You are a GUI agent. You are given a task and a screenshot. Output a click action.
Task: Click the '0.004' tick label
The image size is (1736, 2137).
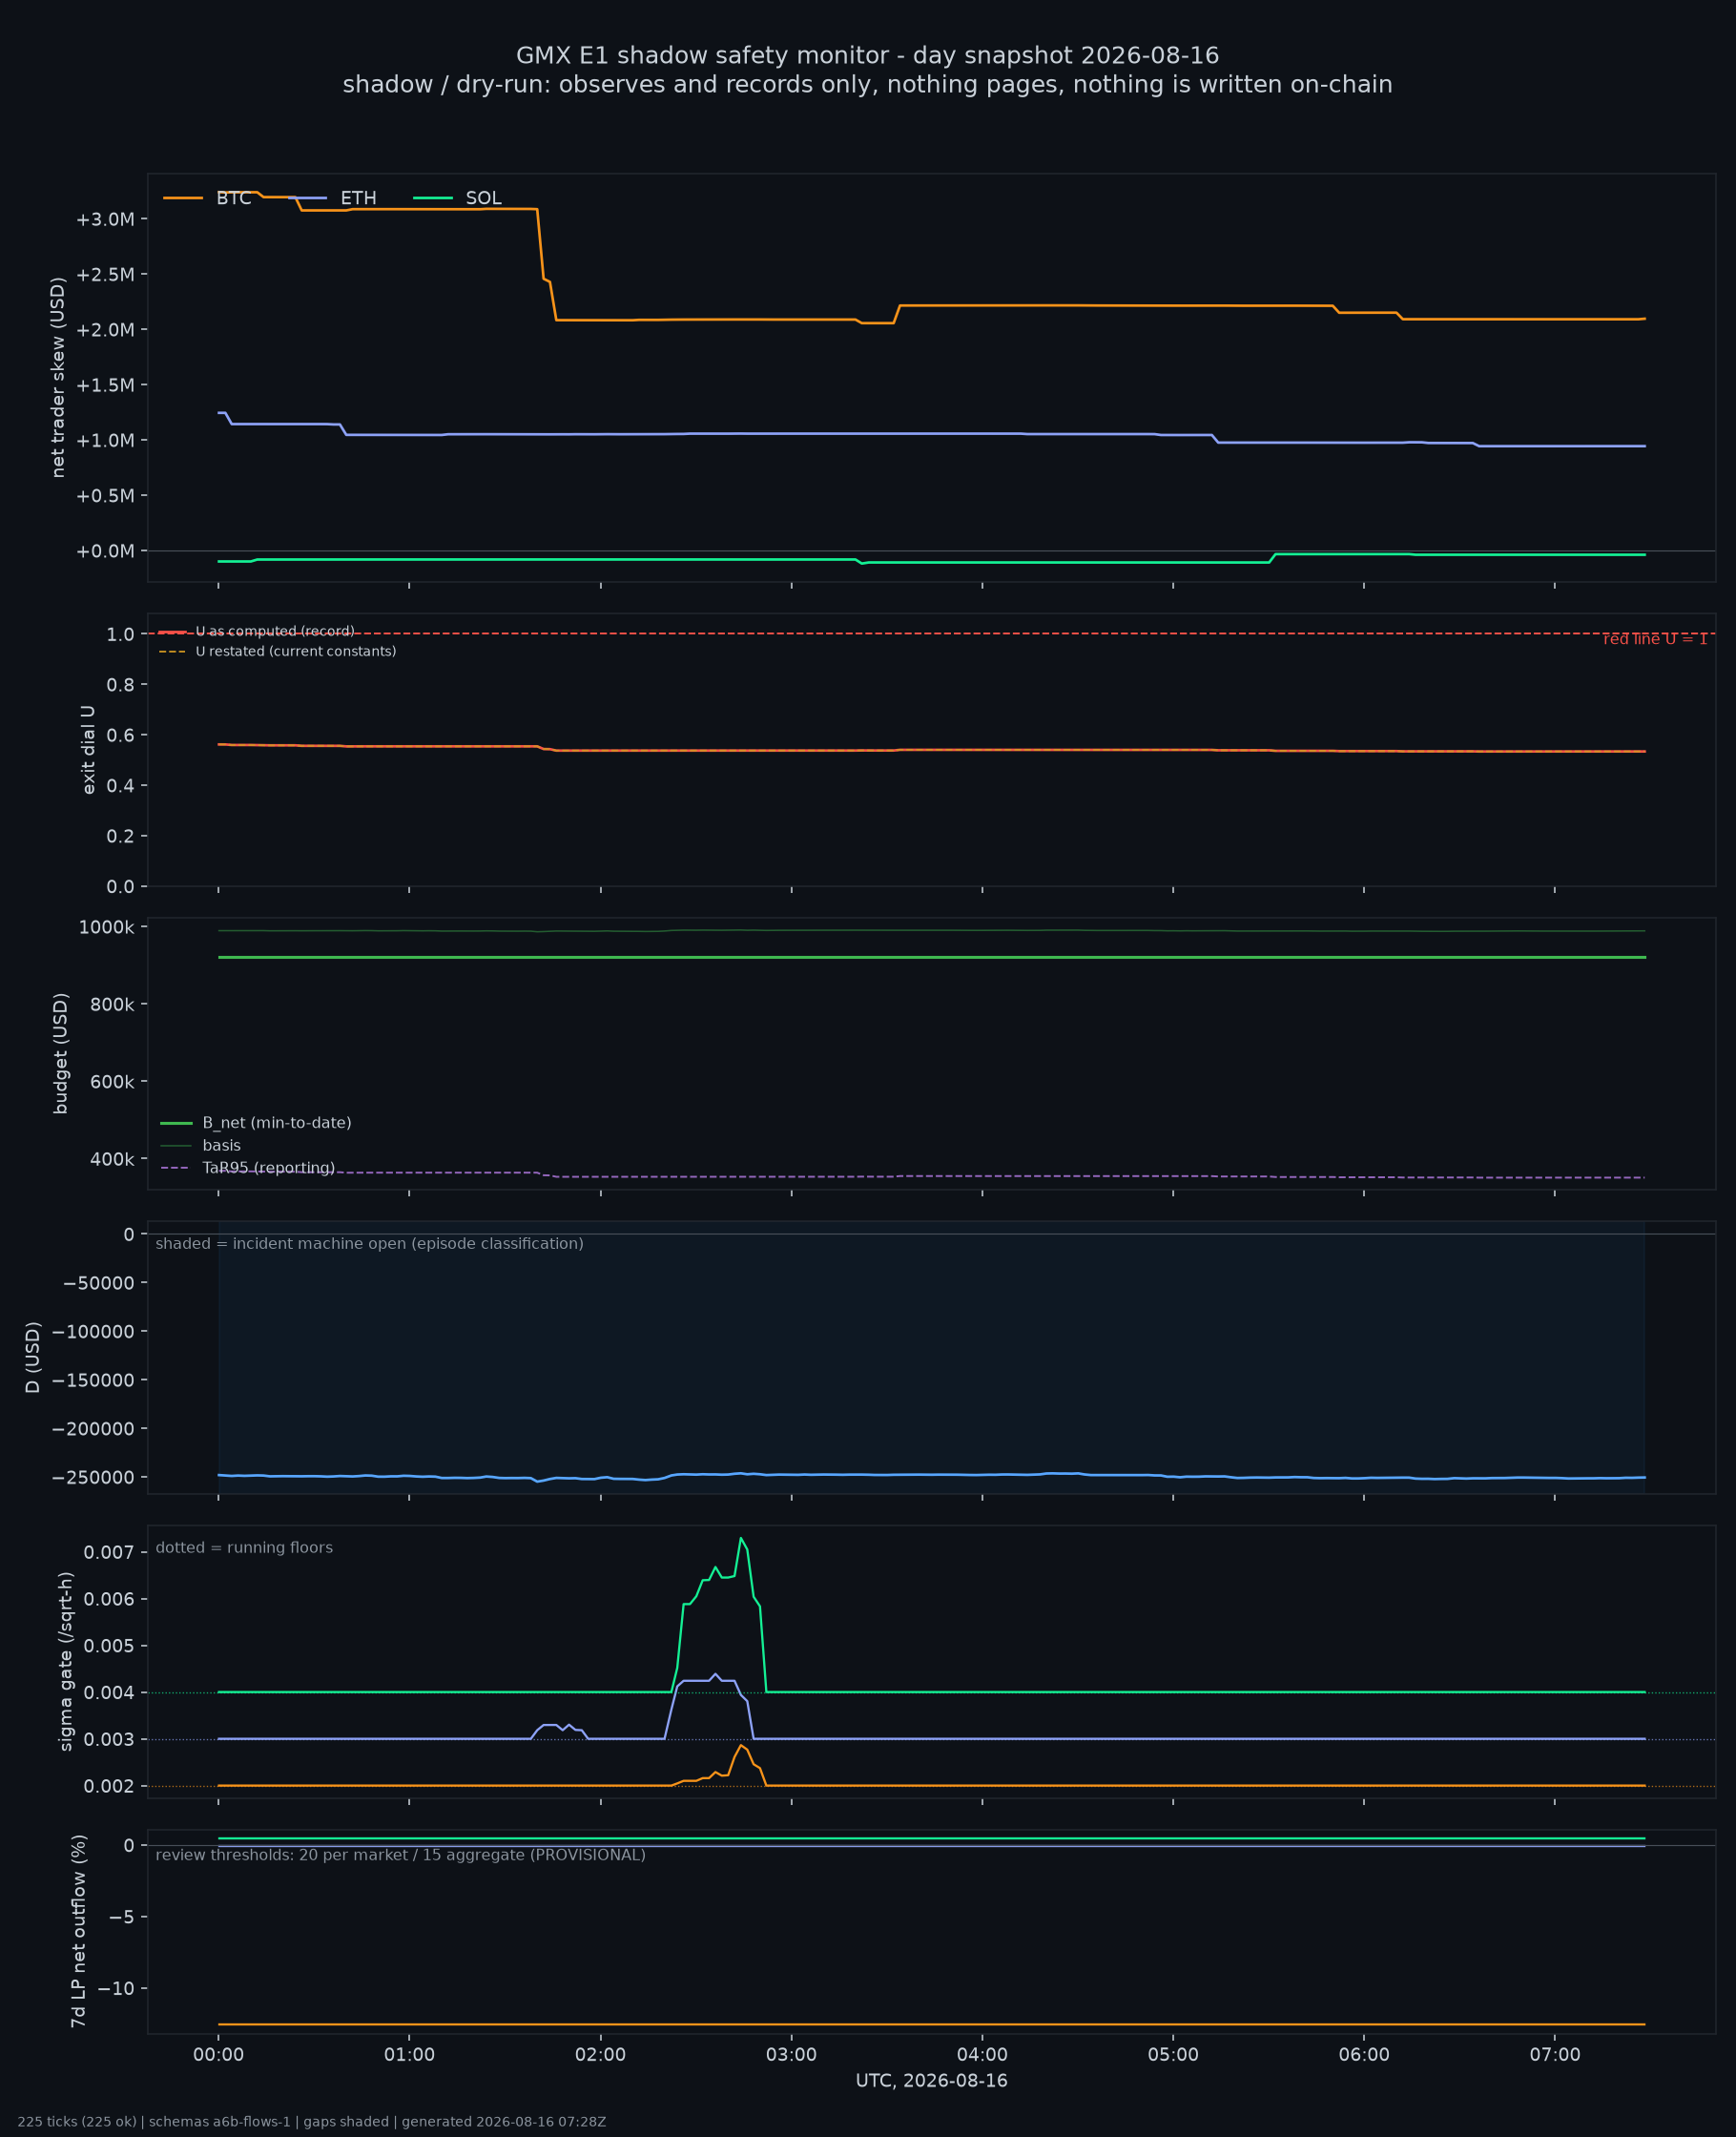click(109, 1693)
